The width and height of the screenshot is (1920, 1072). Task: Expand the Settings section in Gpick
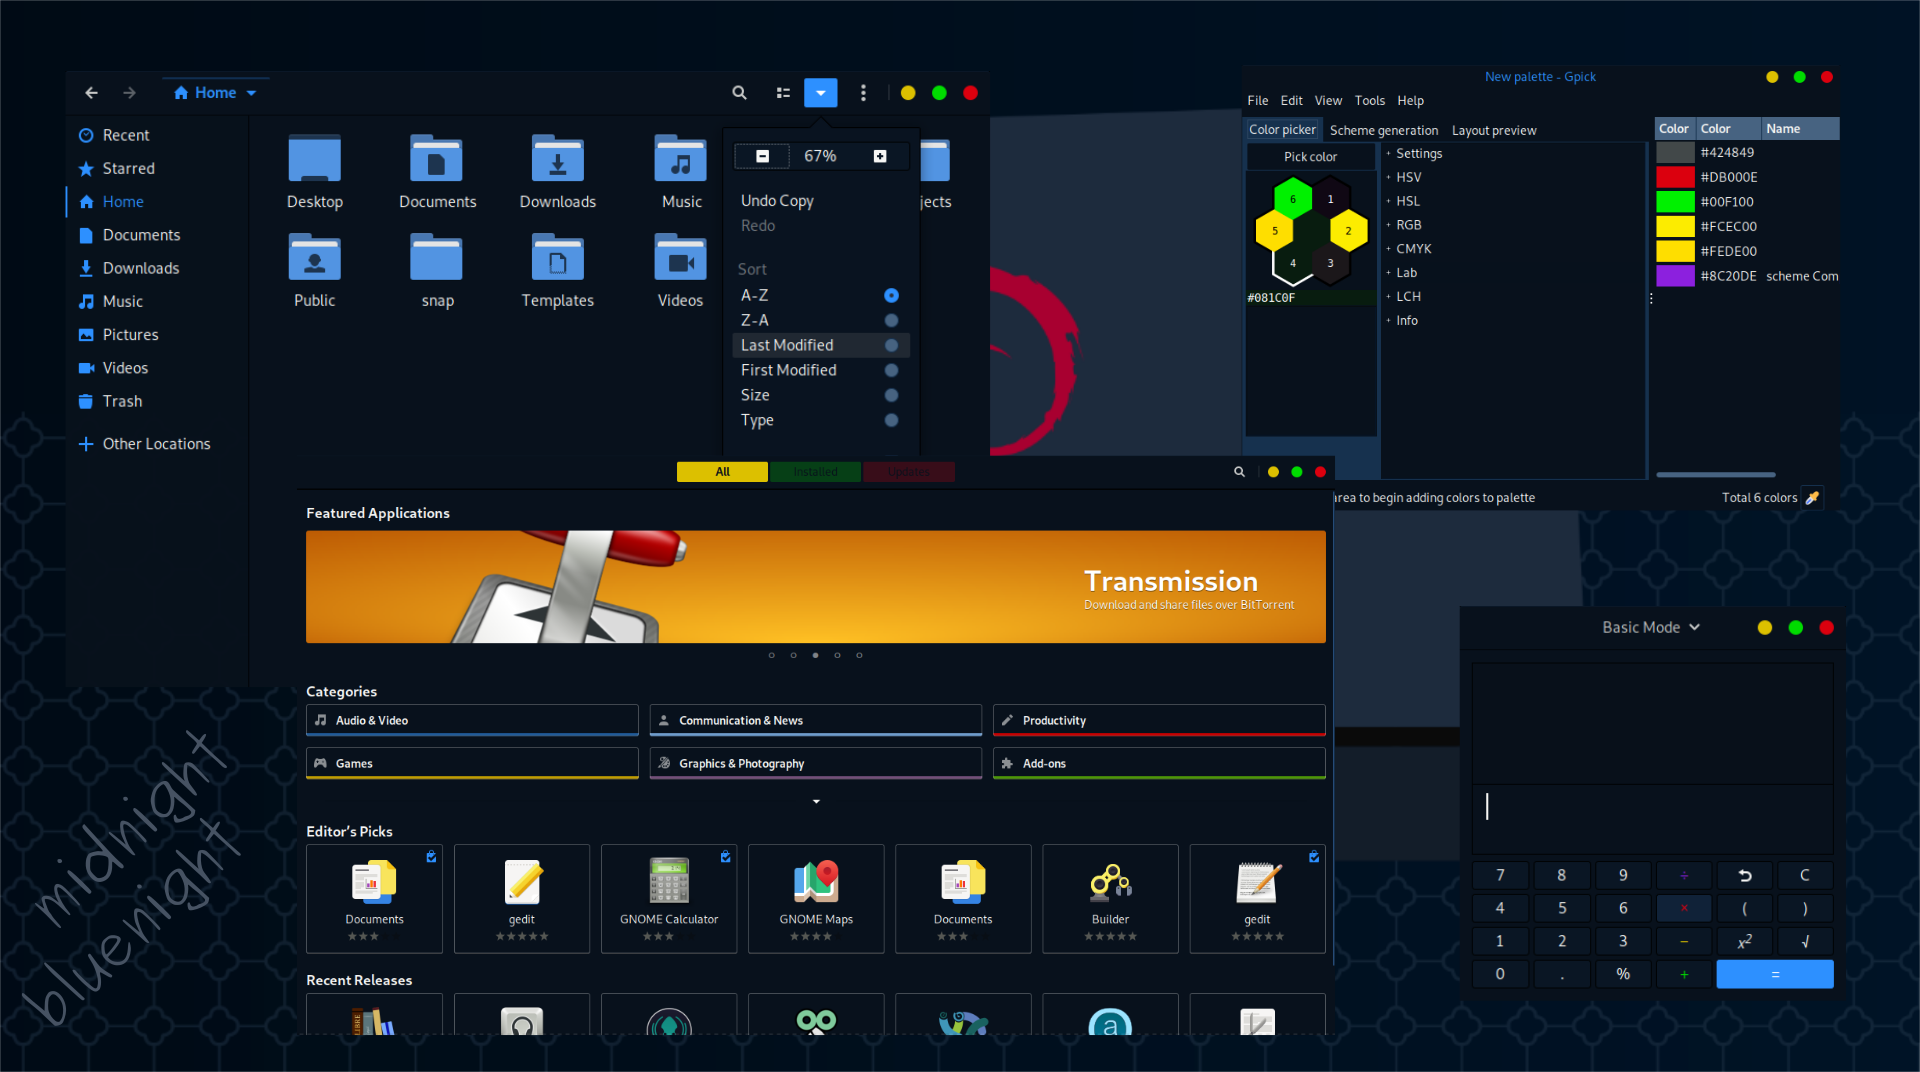click(x=1418, y=153)
